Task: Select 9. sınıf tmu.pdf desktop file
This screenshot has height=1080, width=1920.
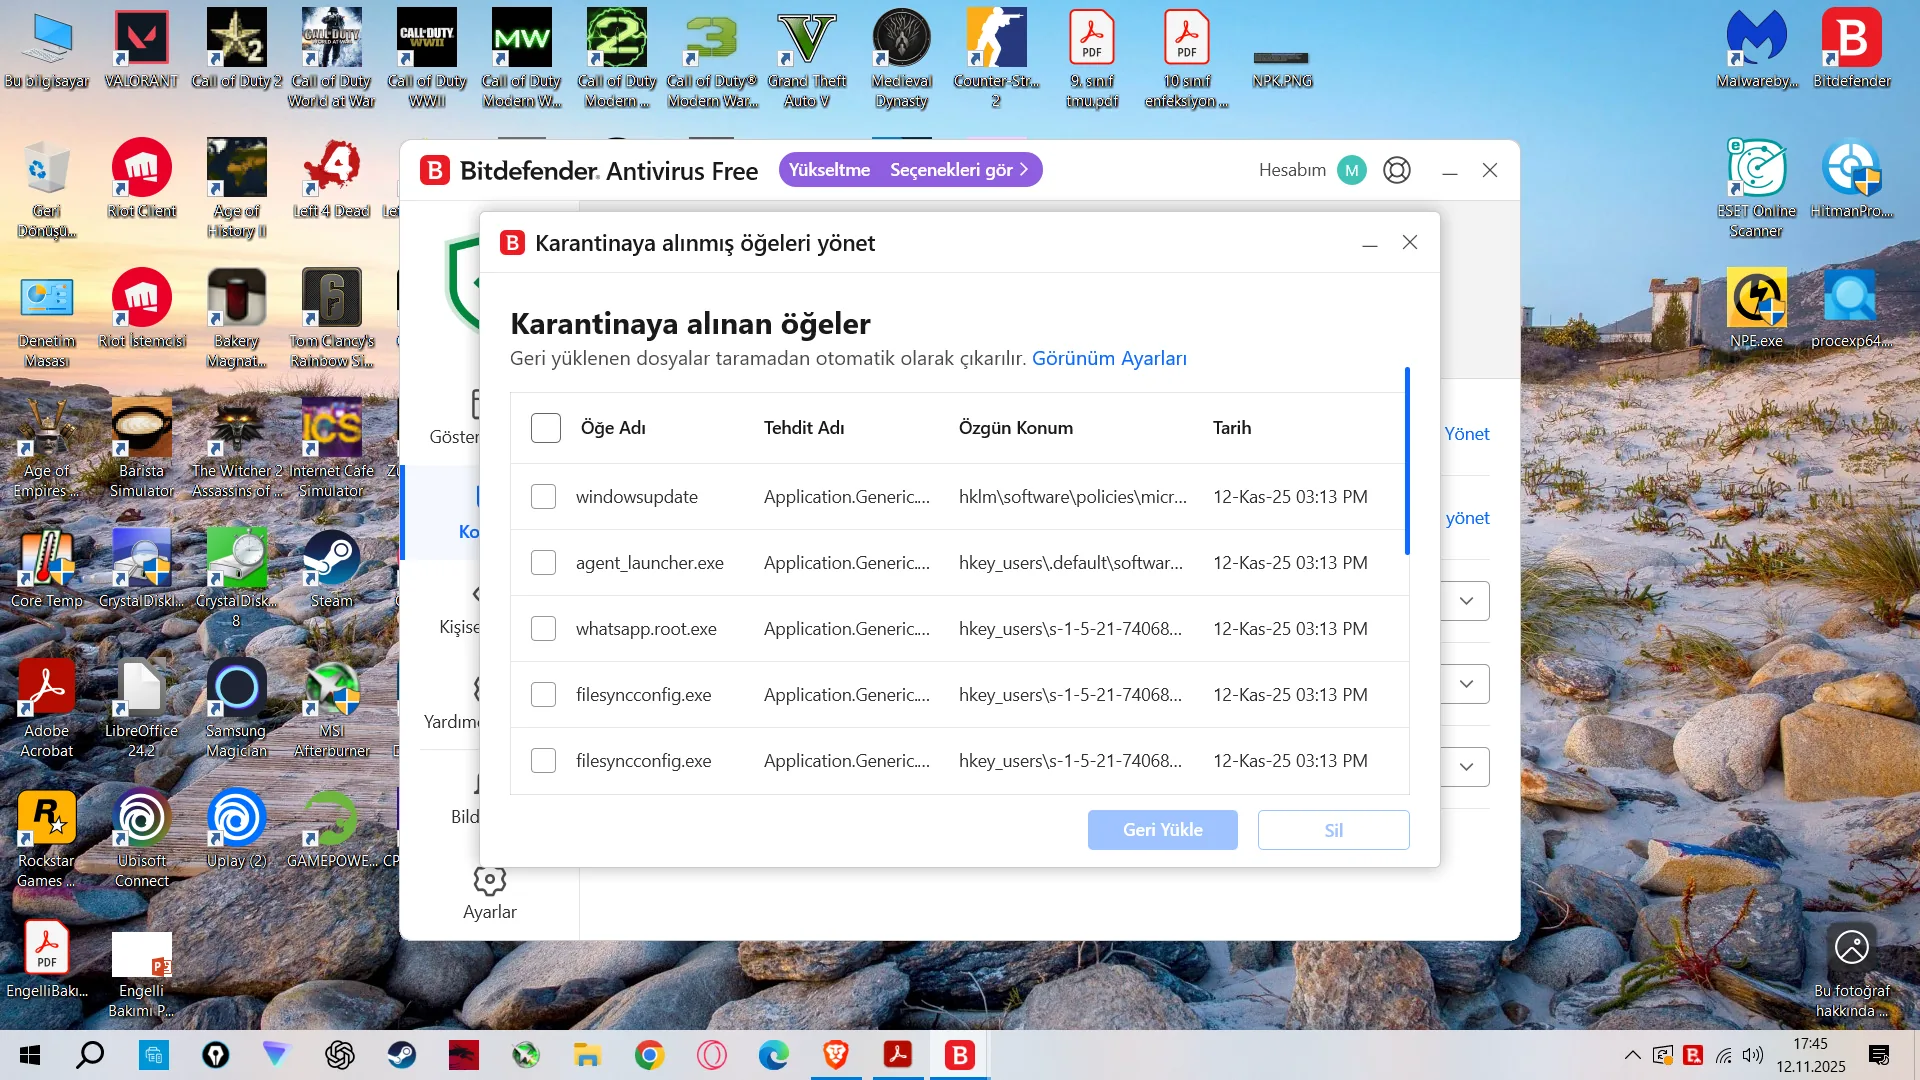Action: (1092, 59)
